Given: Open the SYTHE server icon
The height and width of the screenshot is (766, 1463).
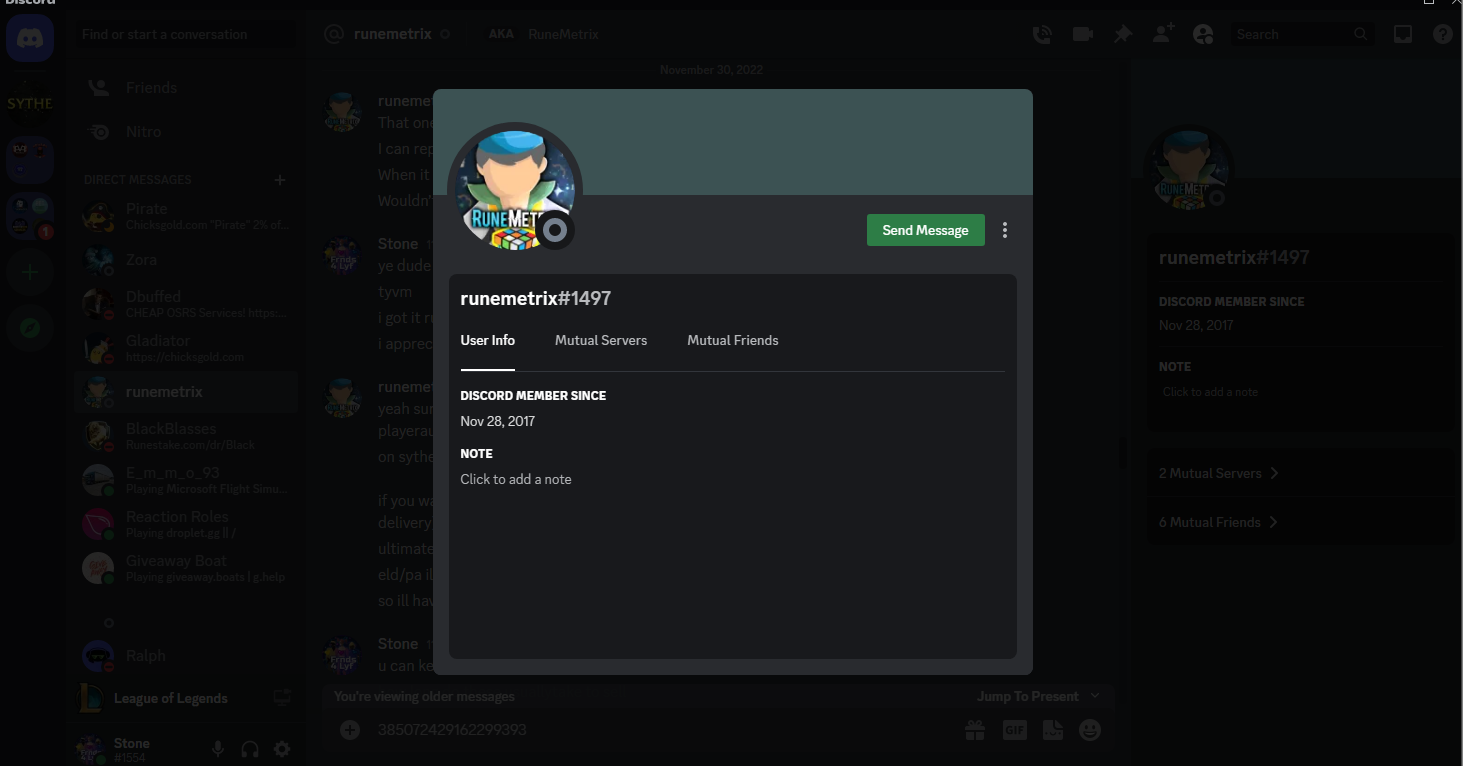Looking at the screenshot, I should (x=30, y=103).
